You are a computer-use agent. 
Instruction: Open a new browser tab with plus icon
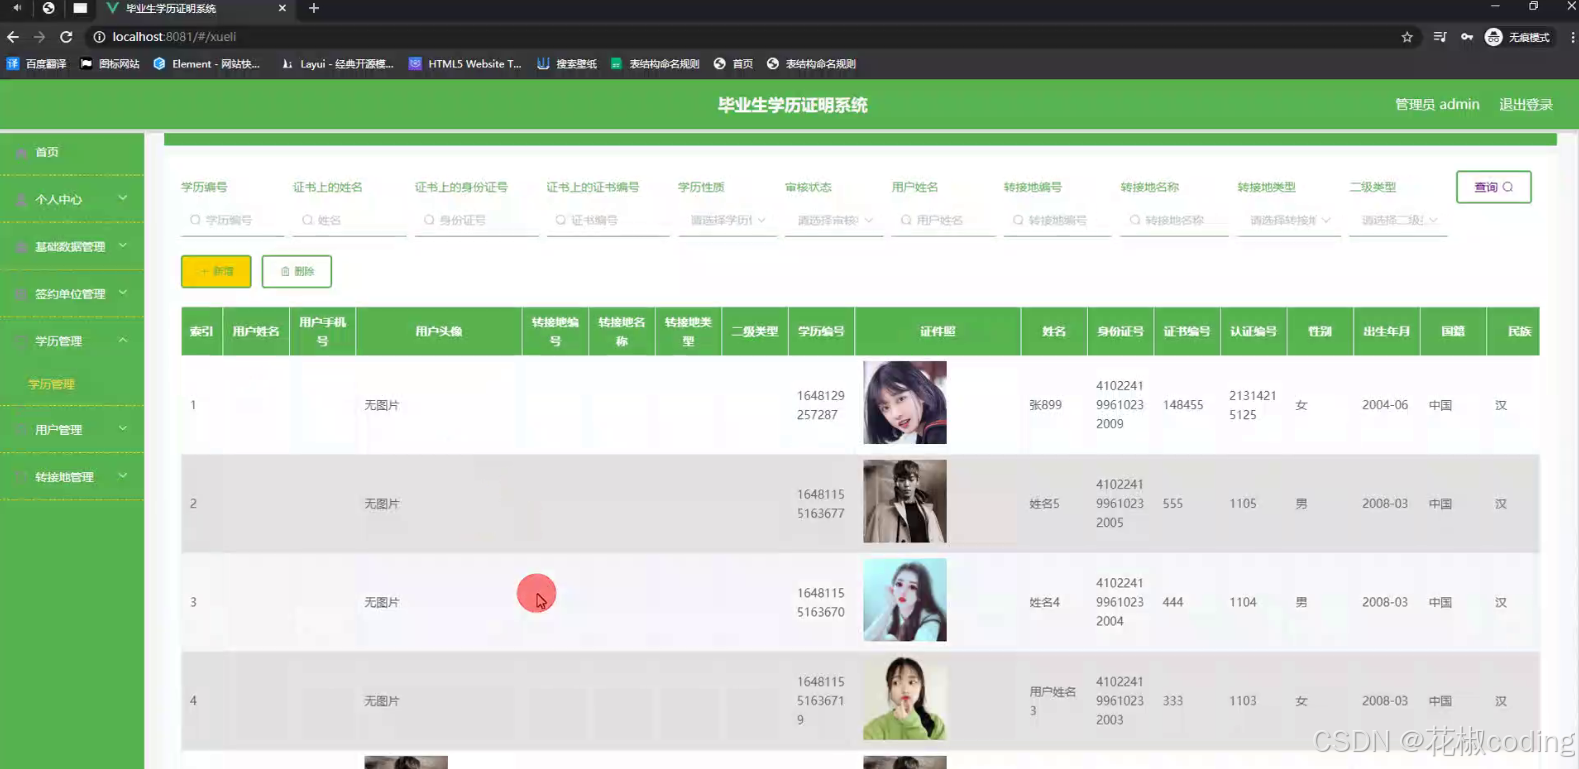(x=314, y=8)
